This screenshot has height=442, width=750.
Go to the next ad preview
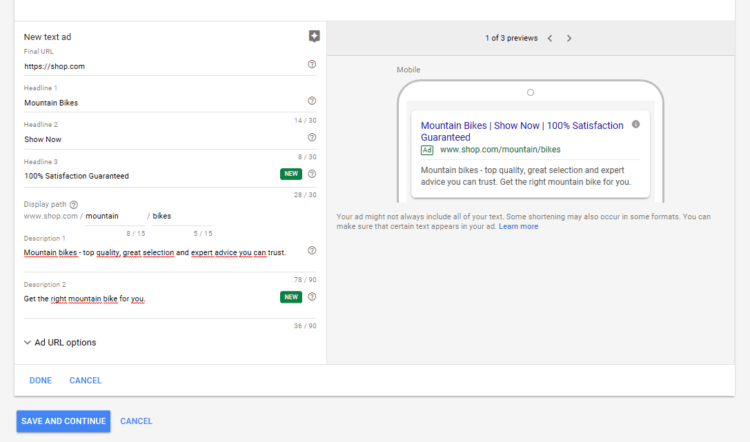pos(569,38)
